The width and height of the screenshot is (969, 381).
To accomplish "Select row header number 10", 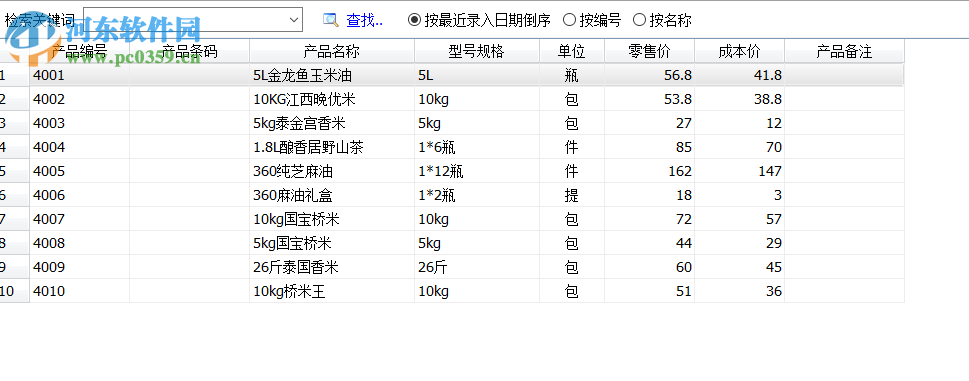I will point(14,291).
